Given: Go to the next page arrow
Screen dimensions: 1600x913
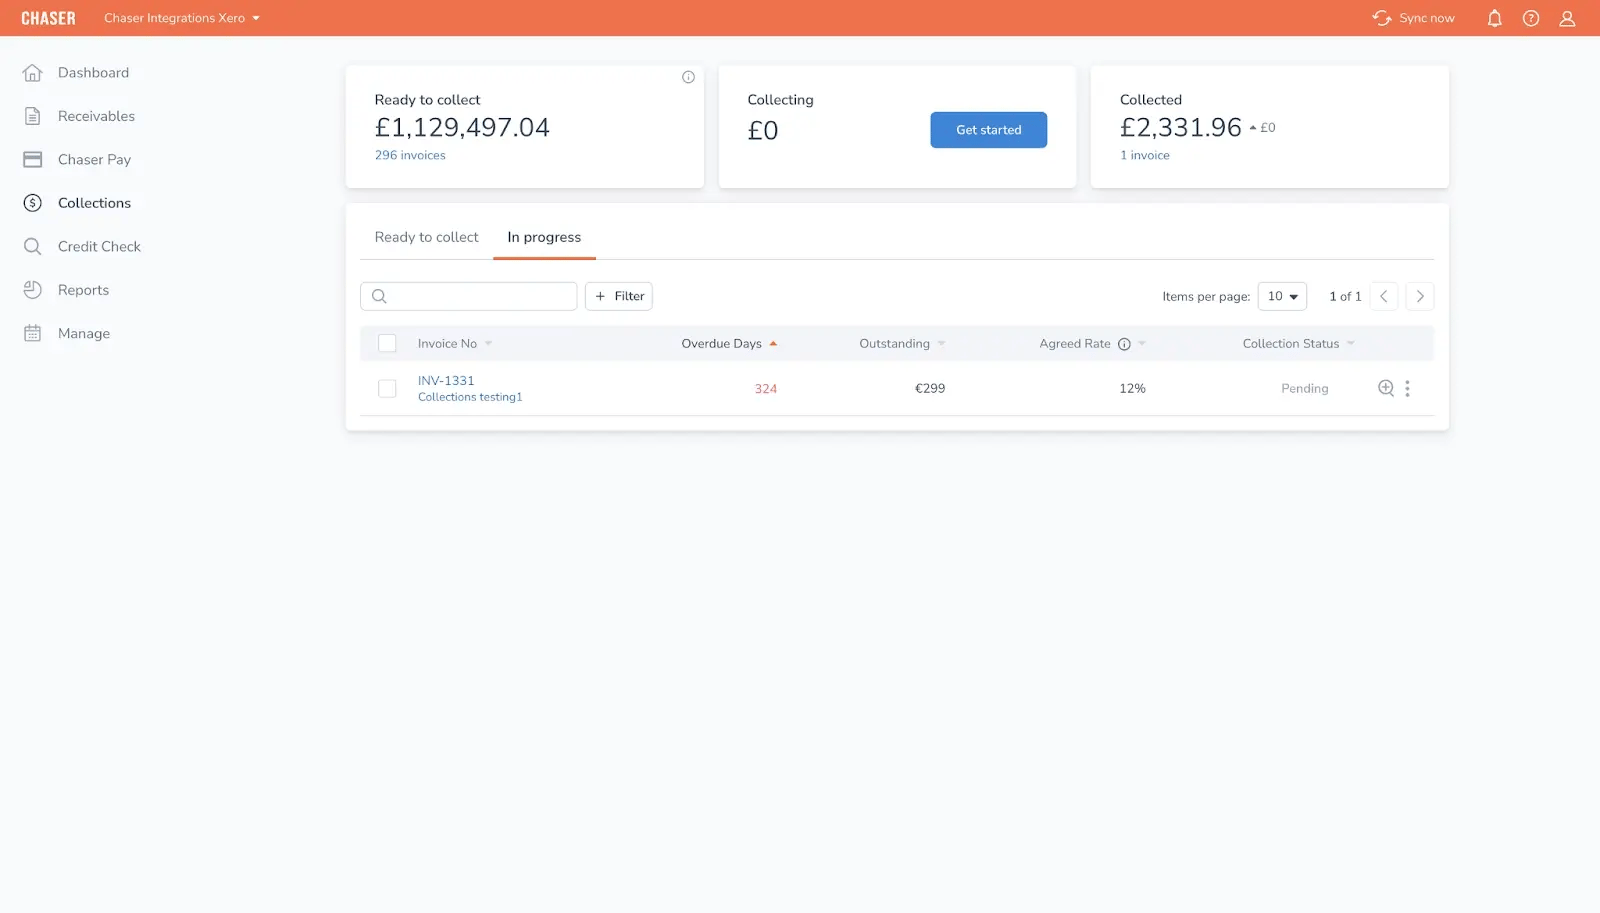Looking at the screenshot, I should pos(1419,296).
